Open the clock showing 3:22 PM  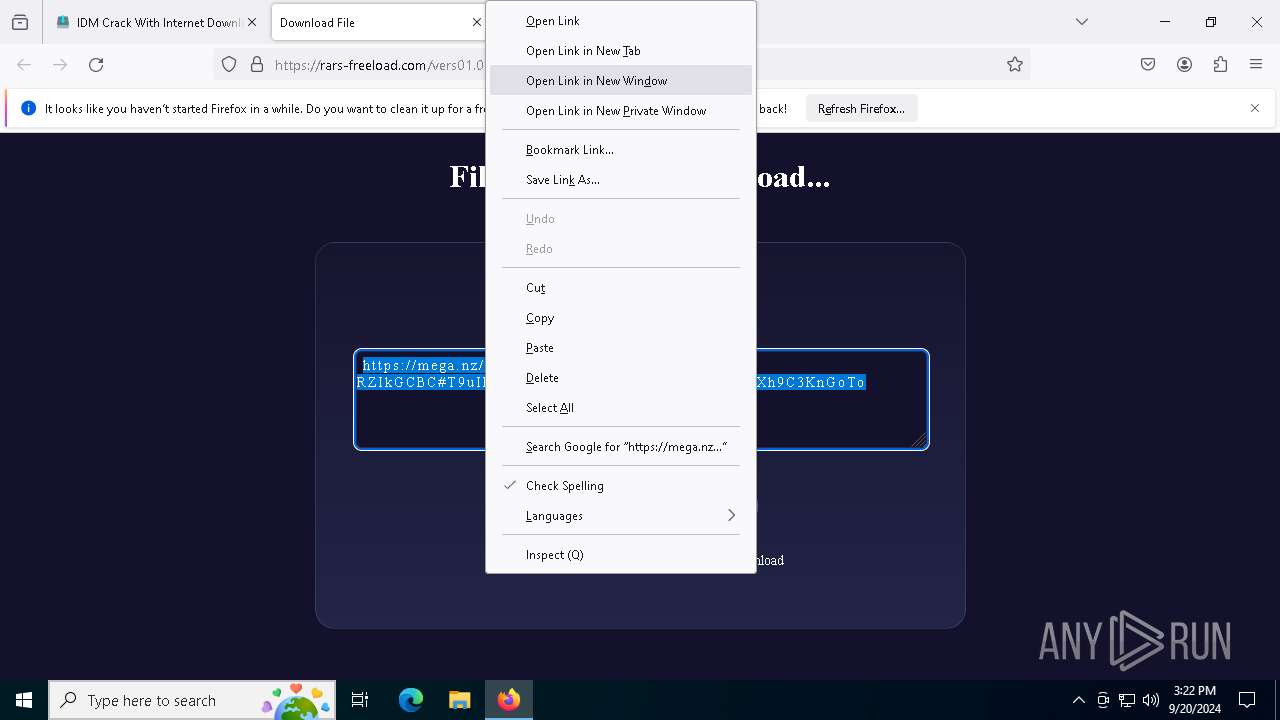tap(1194, 700)
